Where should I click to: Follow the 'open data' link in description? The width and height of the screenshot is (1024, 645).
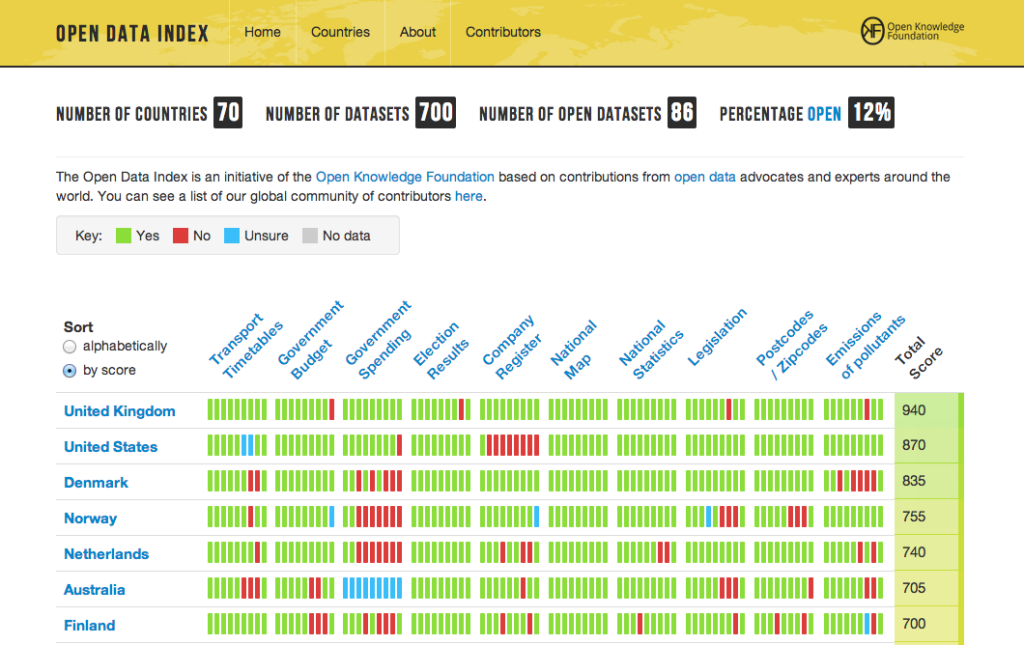(x=705, y=177)
